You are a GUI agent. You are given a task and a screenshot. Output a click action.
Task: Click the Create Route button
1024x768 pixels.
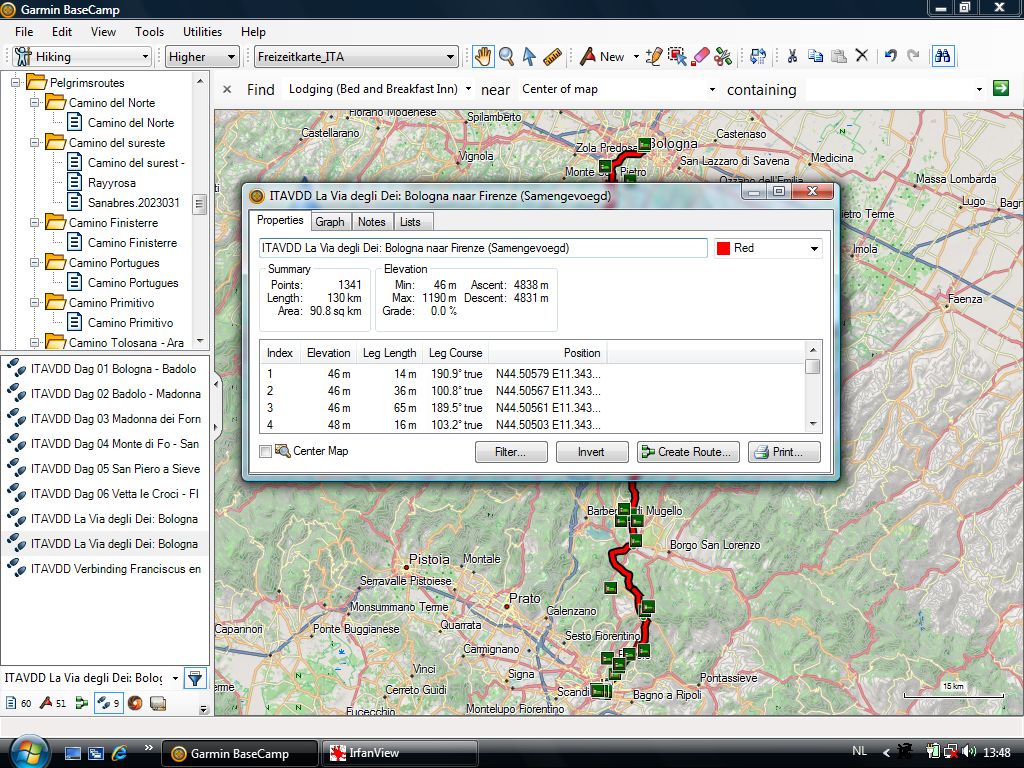pos(689,452)
